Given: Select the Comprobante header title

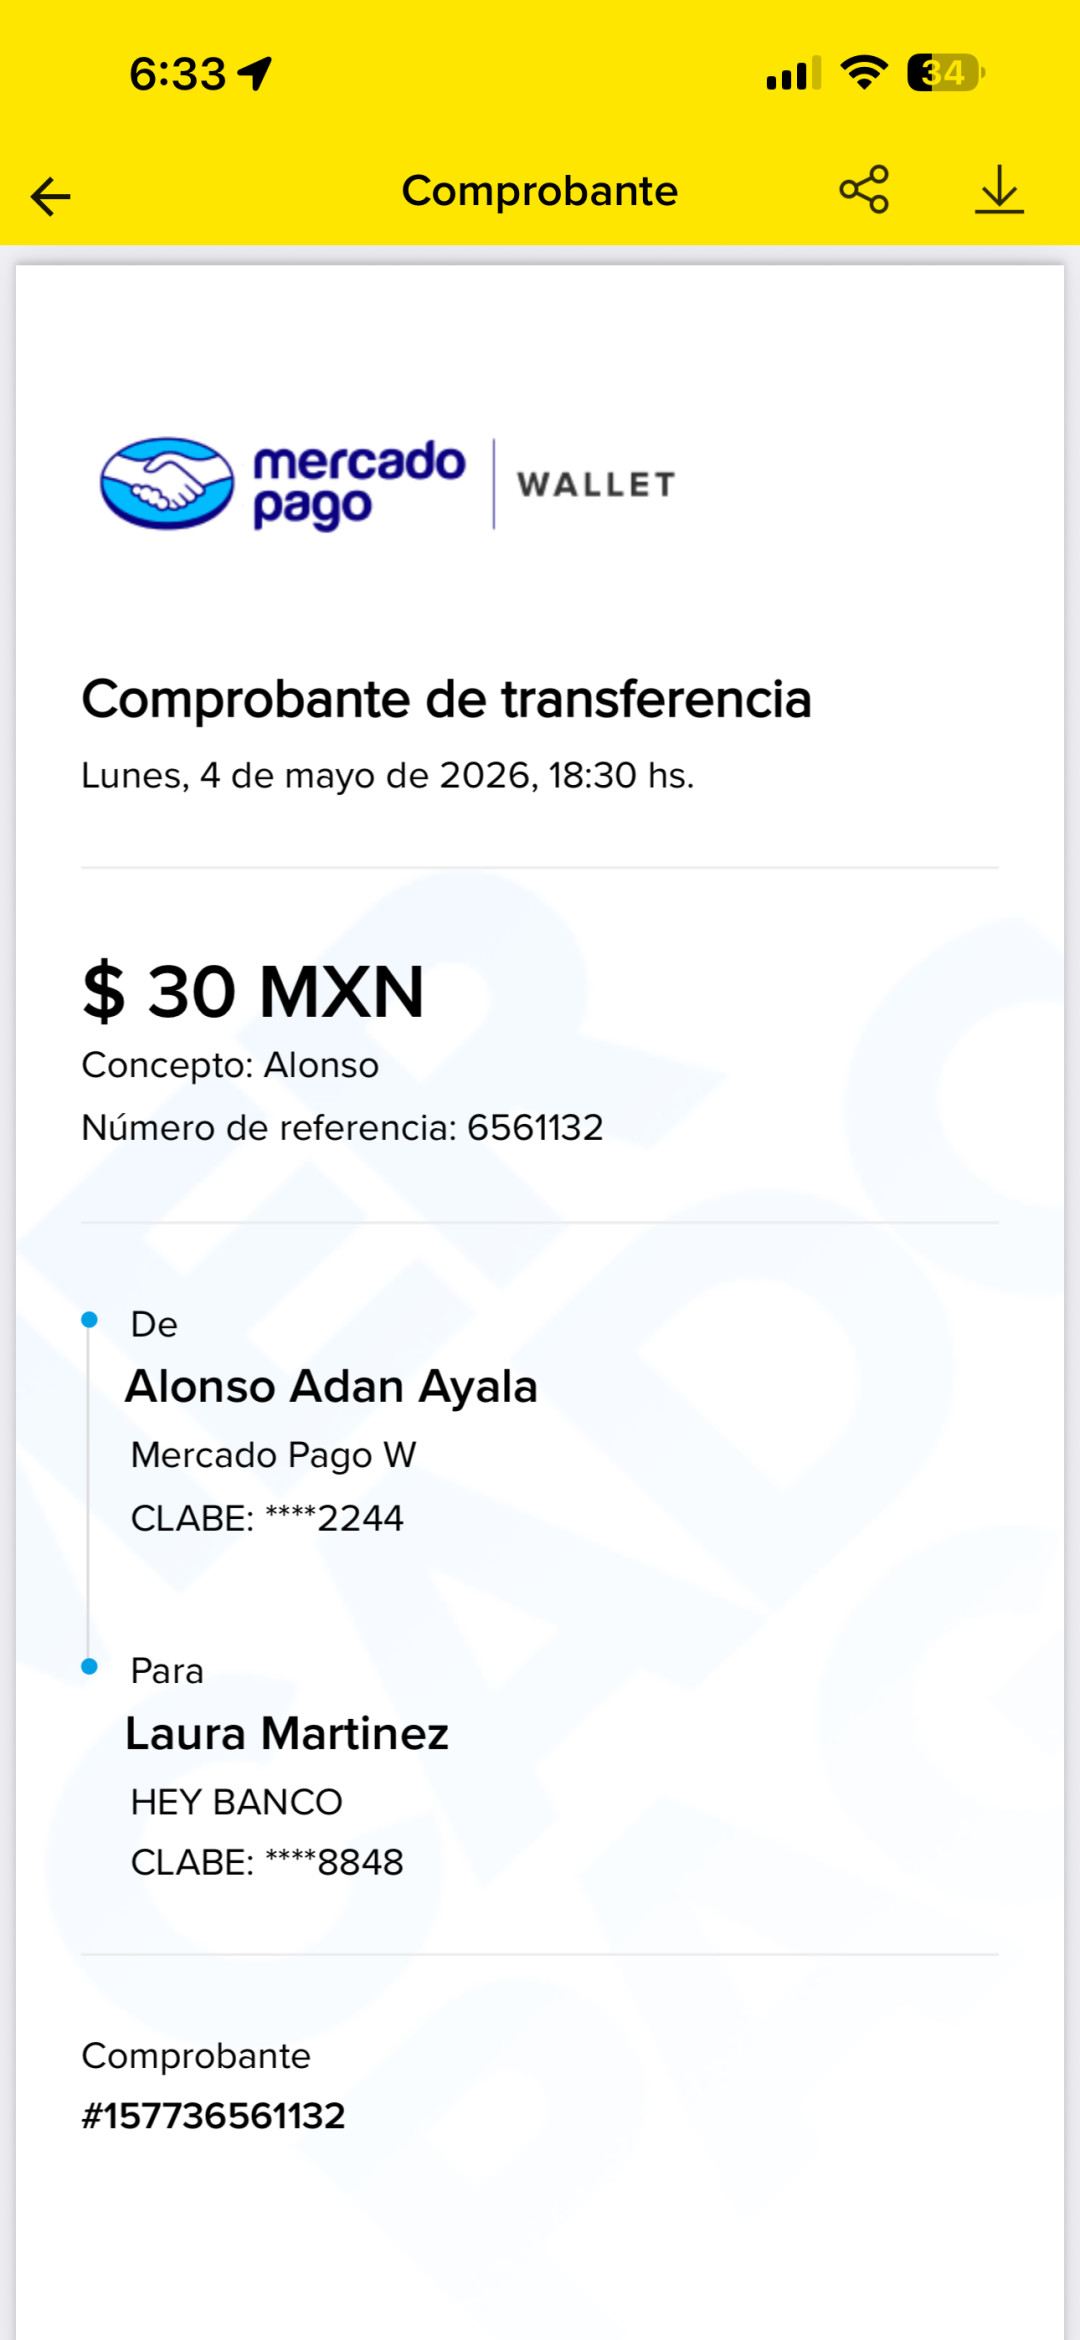Looking at the screenshot, I should (540, 190).
